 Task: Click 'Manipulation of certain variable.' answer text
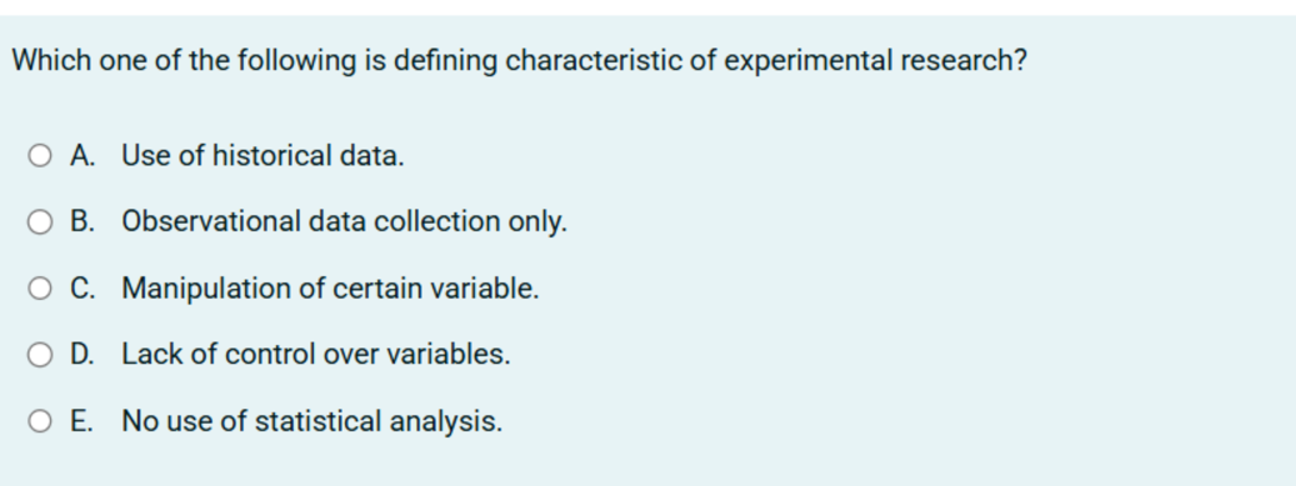point(330,289)
